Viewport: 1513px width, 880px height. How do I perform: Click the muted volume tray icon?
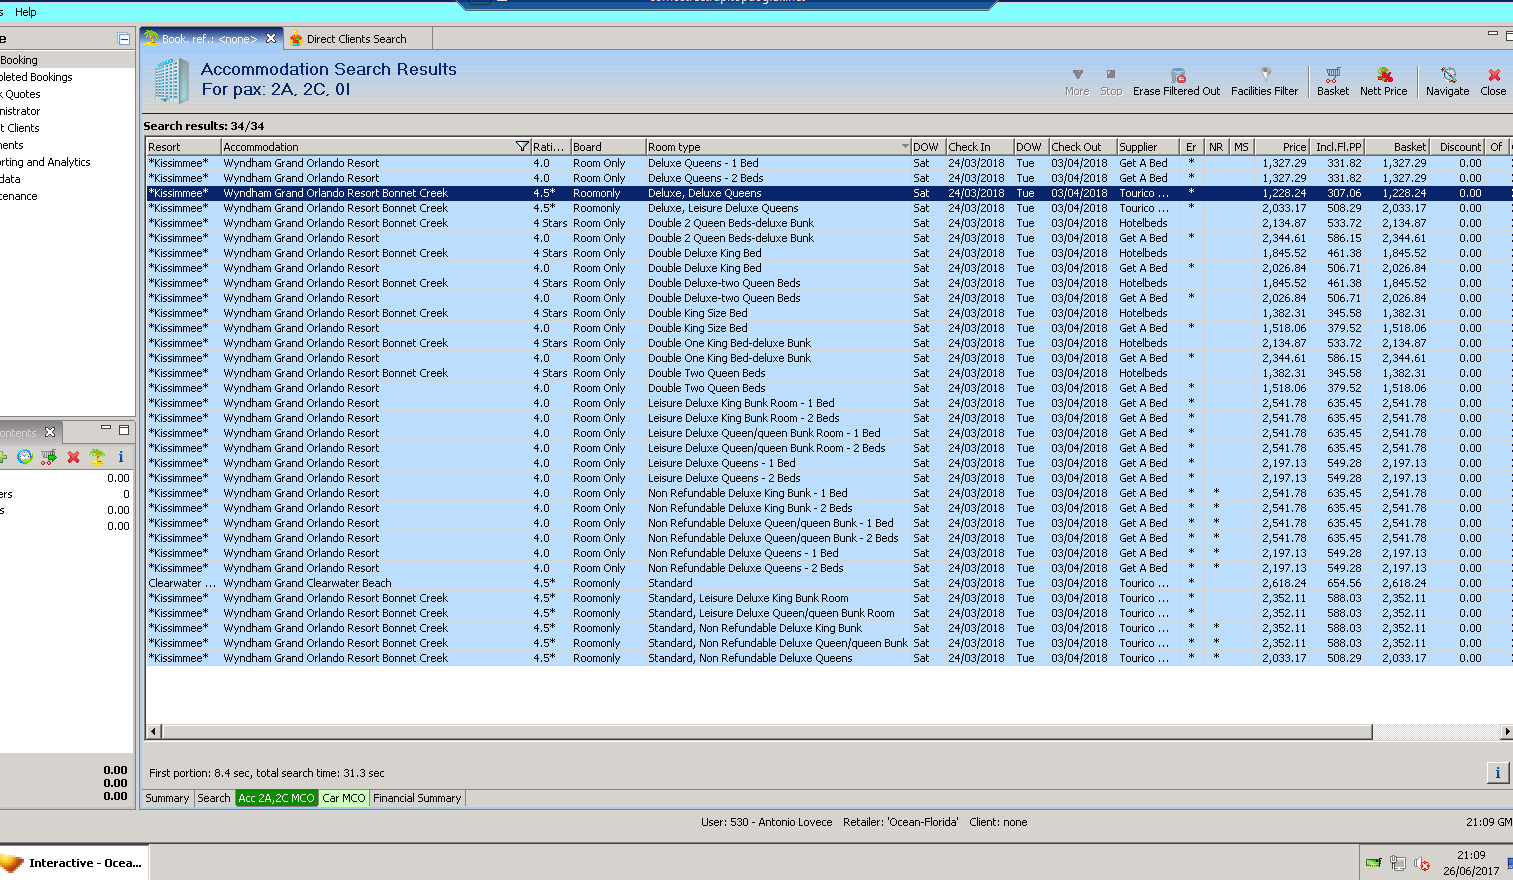[x=1422, y=864]
